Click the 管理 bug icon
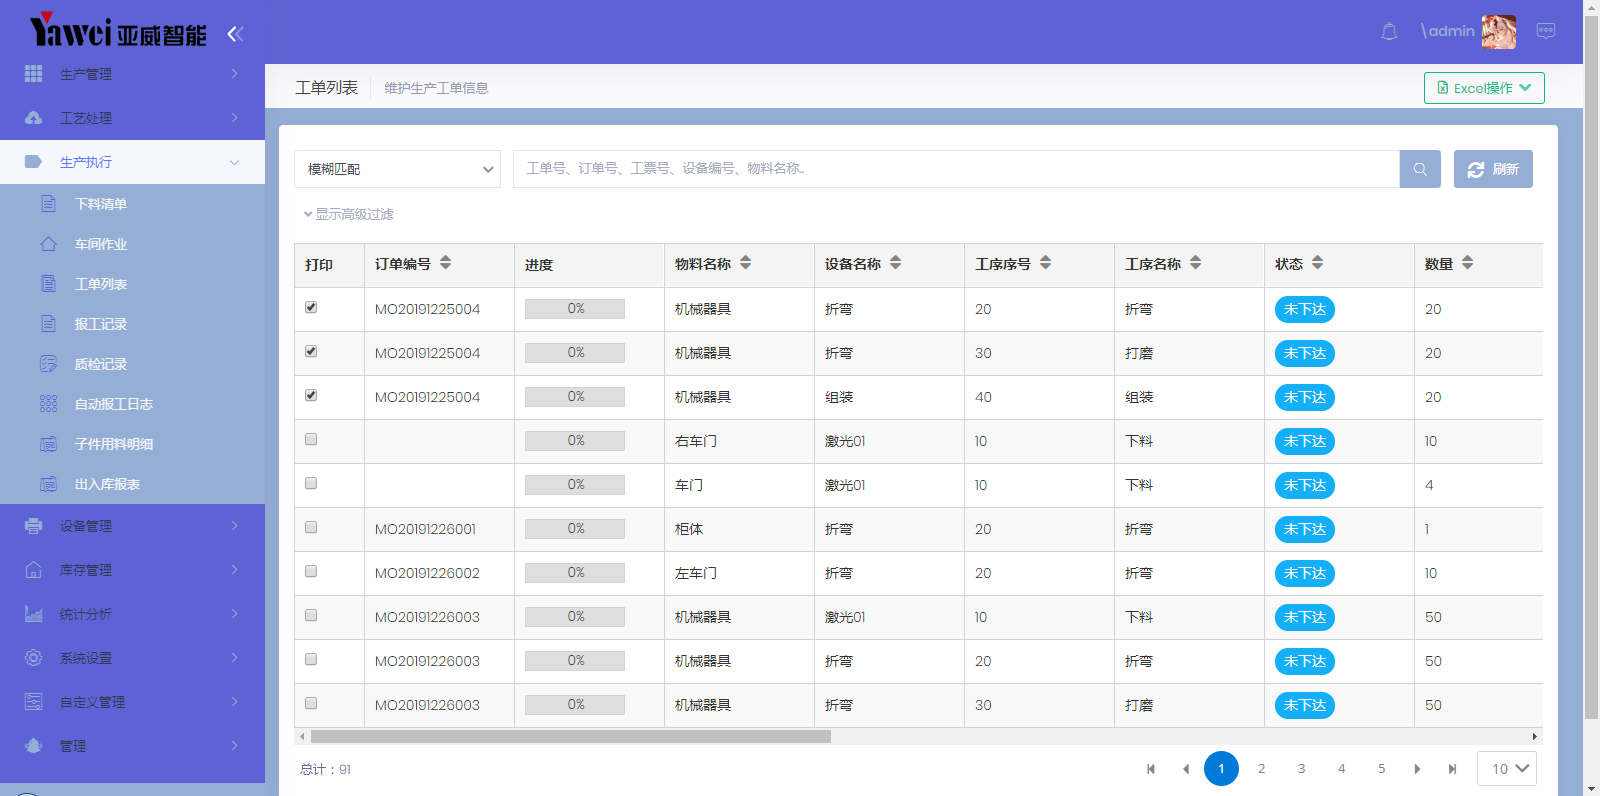The width and height of the screenshot is (1600, 796). (x=33, y=746)
